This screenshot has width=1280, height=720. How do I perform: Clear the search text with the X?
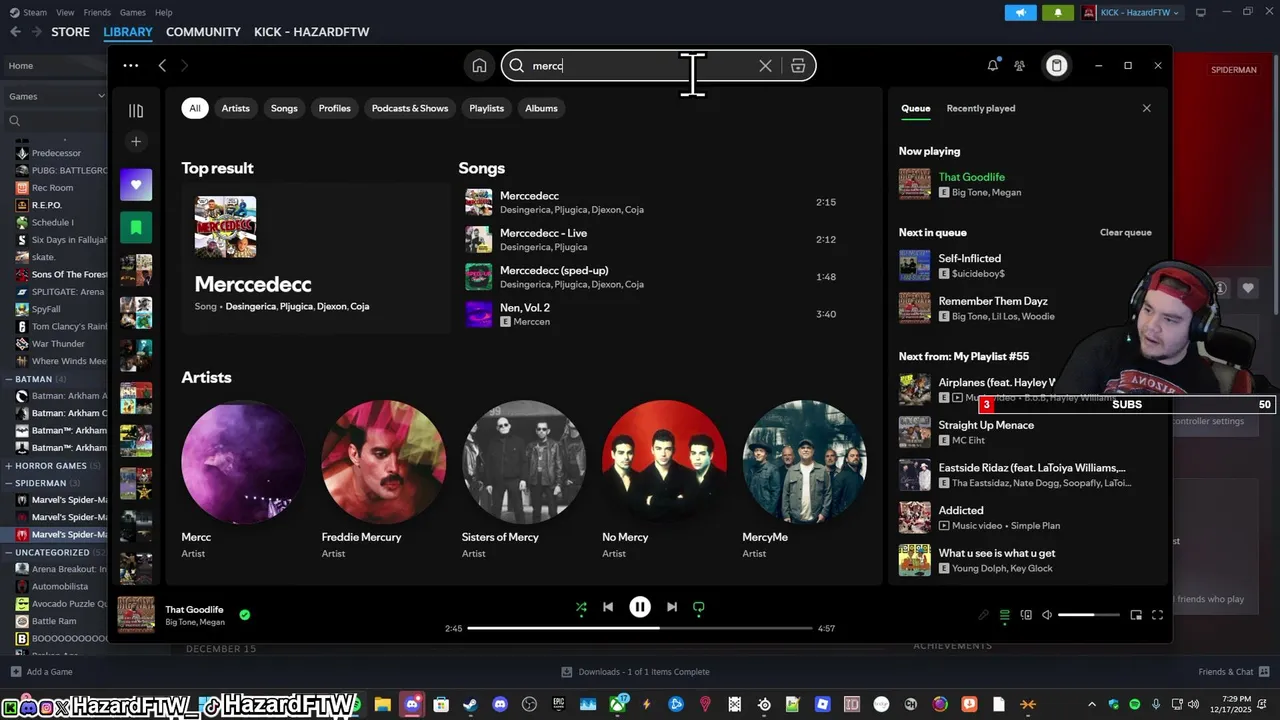pyautogui.click(x=765, y=66)
